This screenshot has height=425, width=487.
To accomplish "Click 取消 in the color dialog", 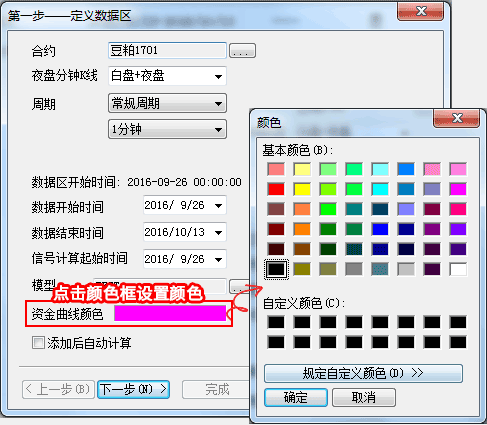I will (x=364, y=397).
